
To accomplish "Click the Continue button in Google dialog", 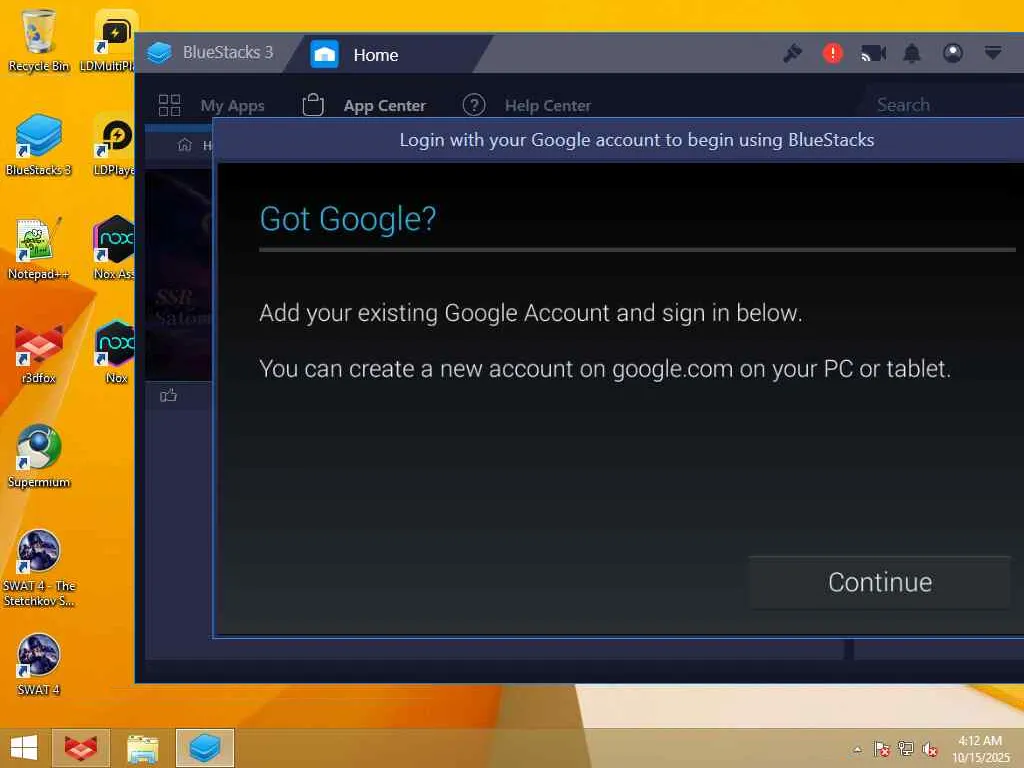I will [x=879, y=582].
